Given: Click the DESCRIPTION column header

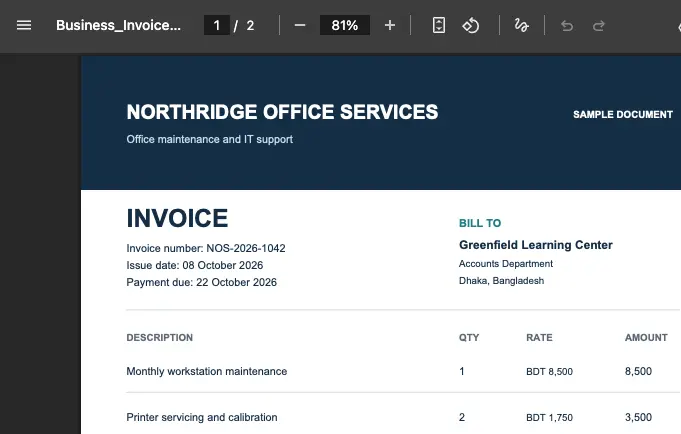Looking at the screenshot, I should coord(159,338).
